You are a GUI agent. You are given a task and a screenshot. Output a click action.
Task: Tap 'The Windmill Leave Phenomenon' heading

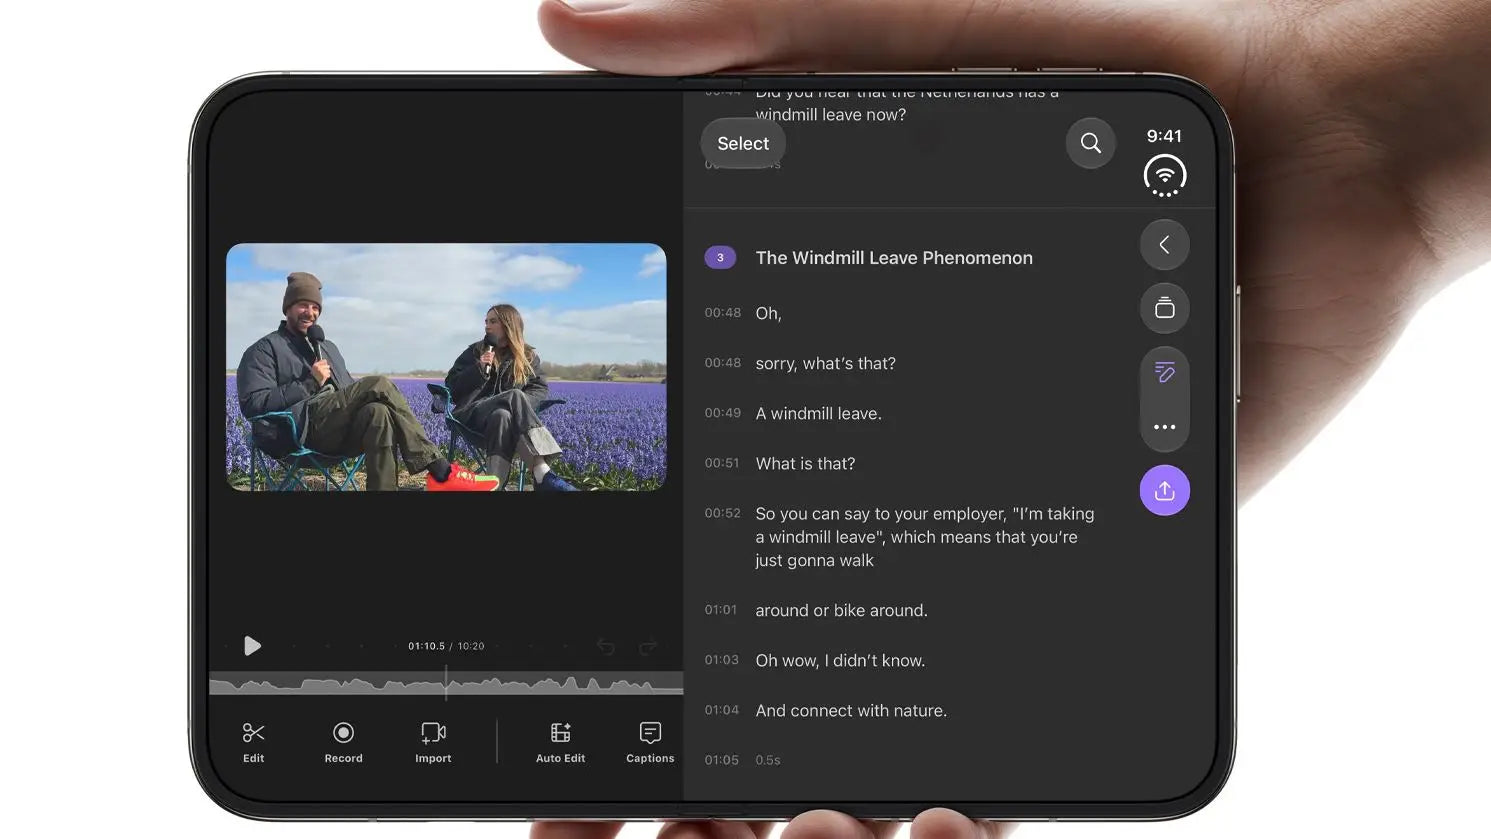(x=894, y=258)
